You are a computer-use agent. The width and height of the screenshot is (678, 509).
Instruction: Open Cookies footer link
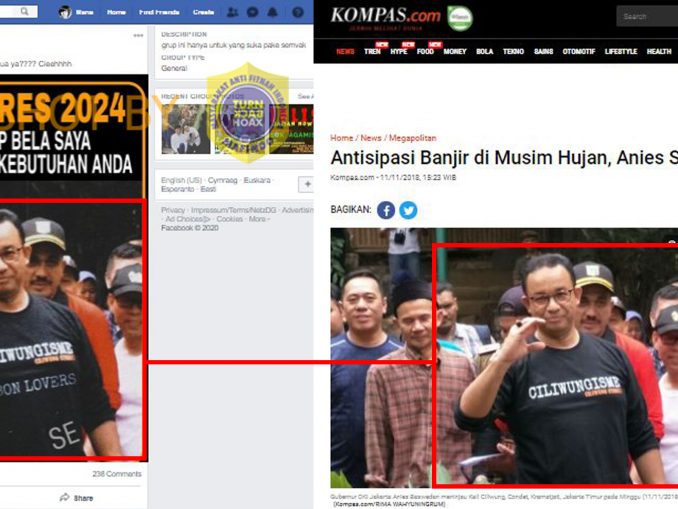pyautogui.click(x=230, y=219)
